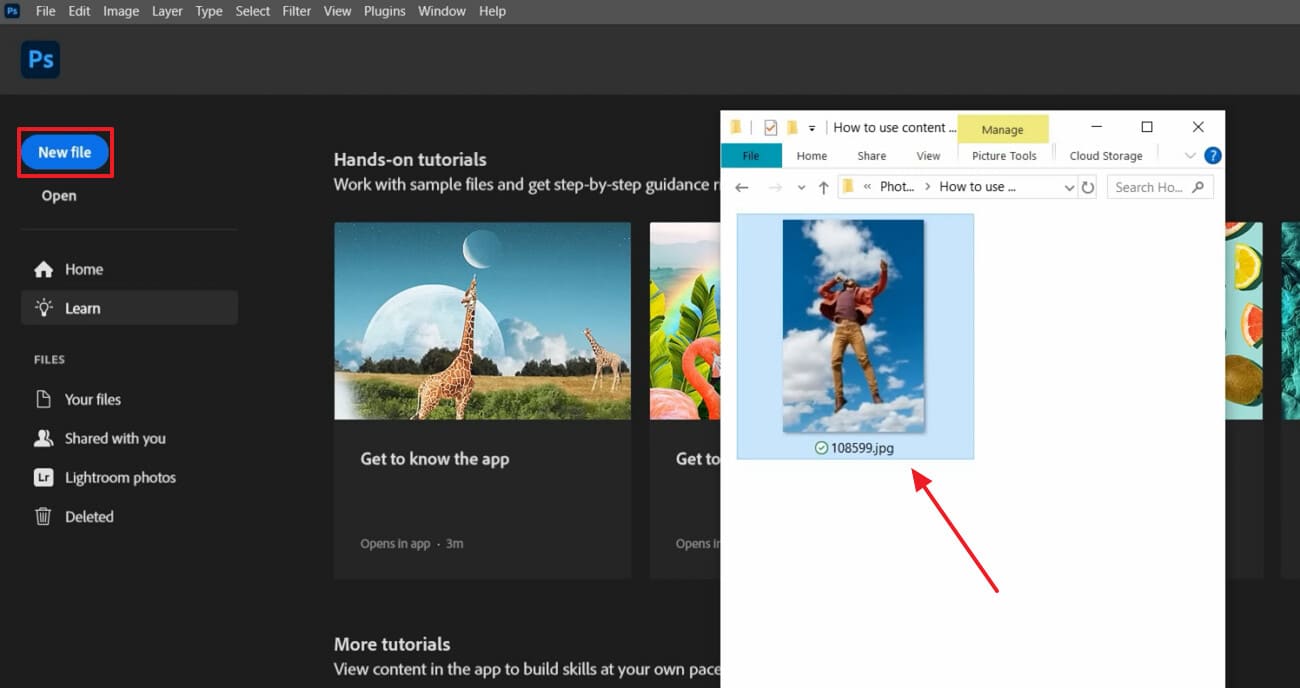Open the Home section in Photoshop sidebar
This screenshot has width=1300, height=688.
[x=84, y=268]
